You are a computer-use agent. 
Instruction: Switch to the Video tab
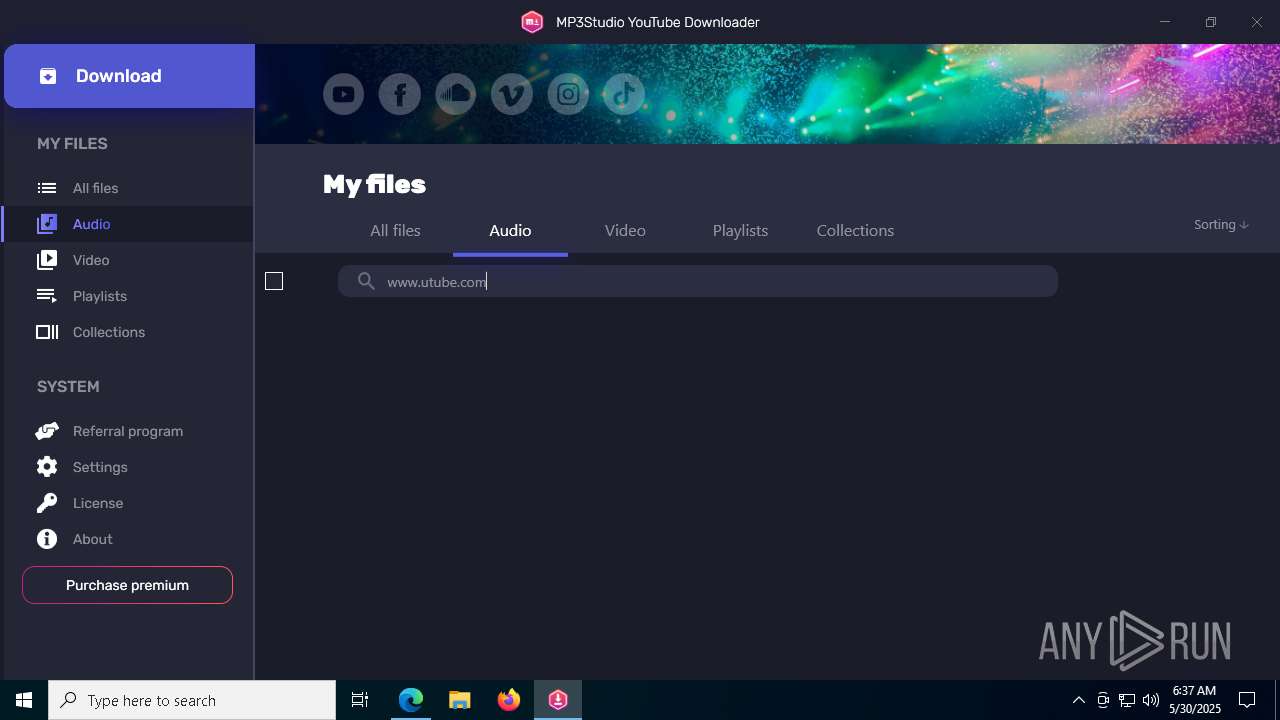625,231
